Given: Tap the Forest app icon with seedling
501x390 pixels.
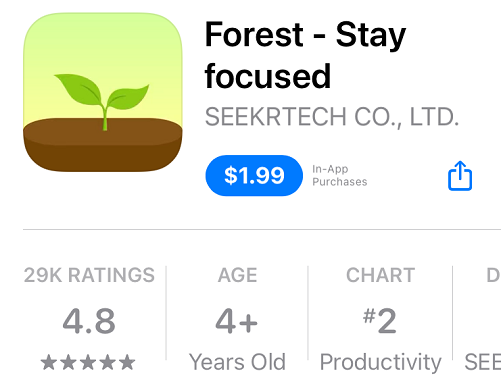Looking at the screenshot, I should click(103, 92).
